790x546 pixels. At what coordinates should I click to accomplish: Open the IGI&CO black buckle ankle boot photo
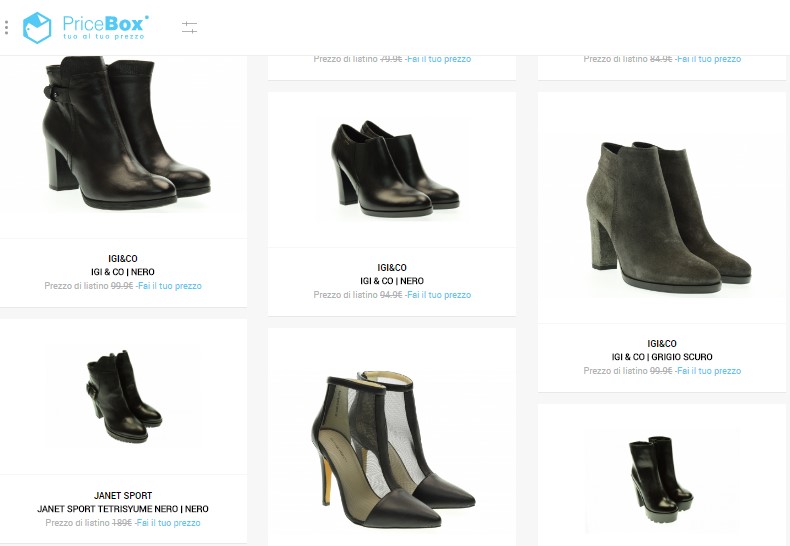(x=126, y=132)
